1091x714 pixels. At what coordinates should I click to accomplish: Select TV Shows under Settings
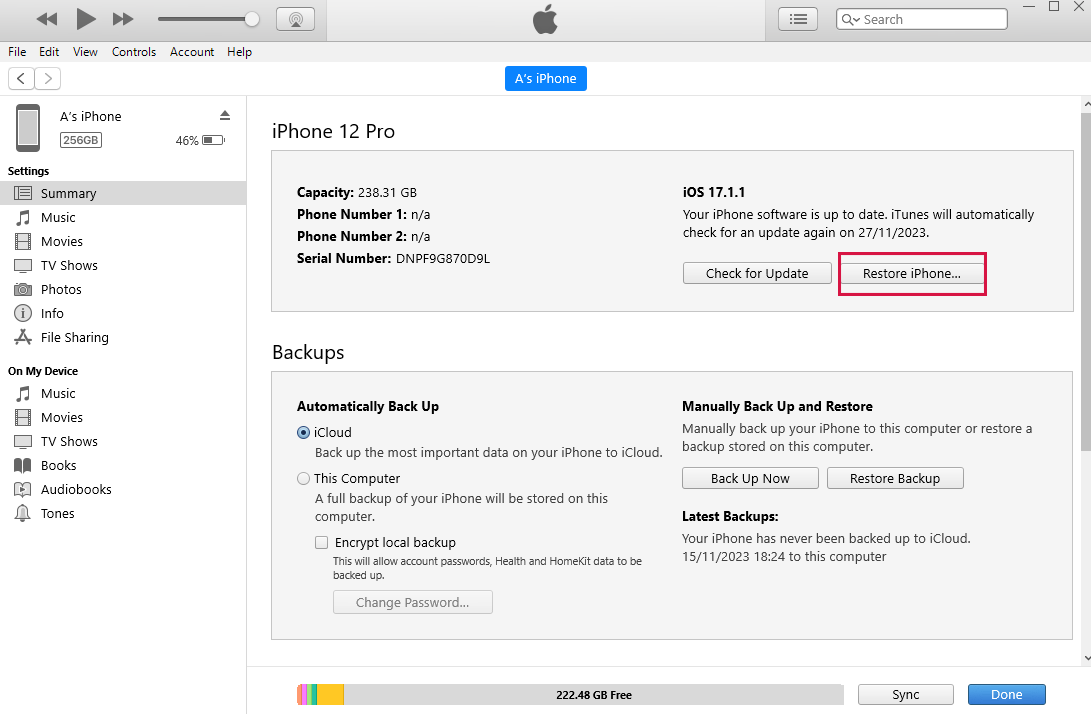tap(123, 266)
